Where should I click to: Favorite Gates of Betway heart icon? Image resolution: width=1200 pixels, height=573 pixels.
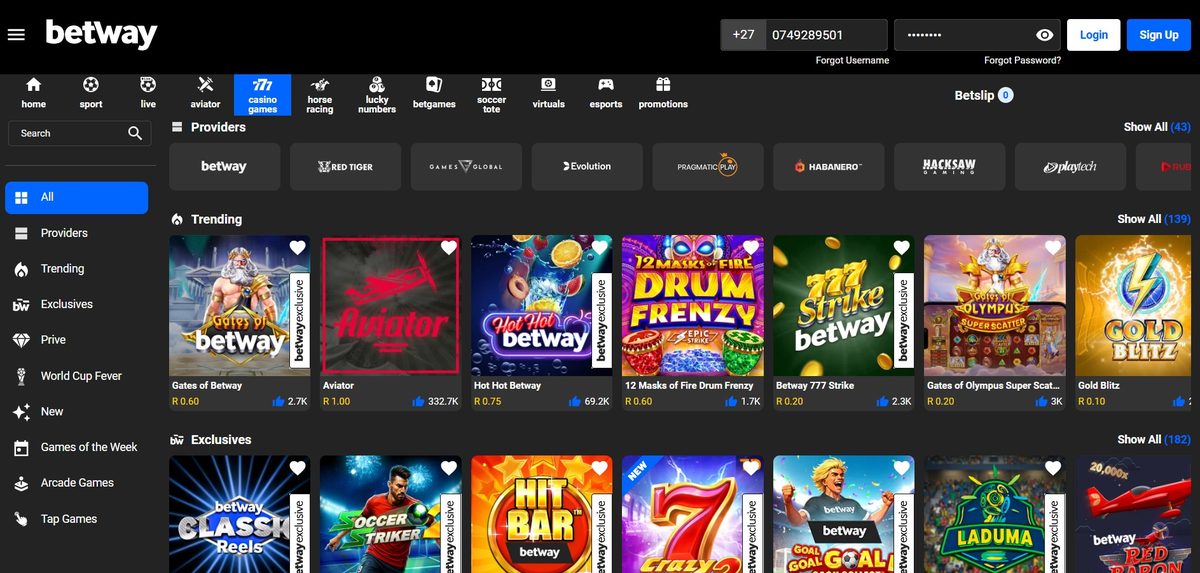[297, 248]
